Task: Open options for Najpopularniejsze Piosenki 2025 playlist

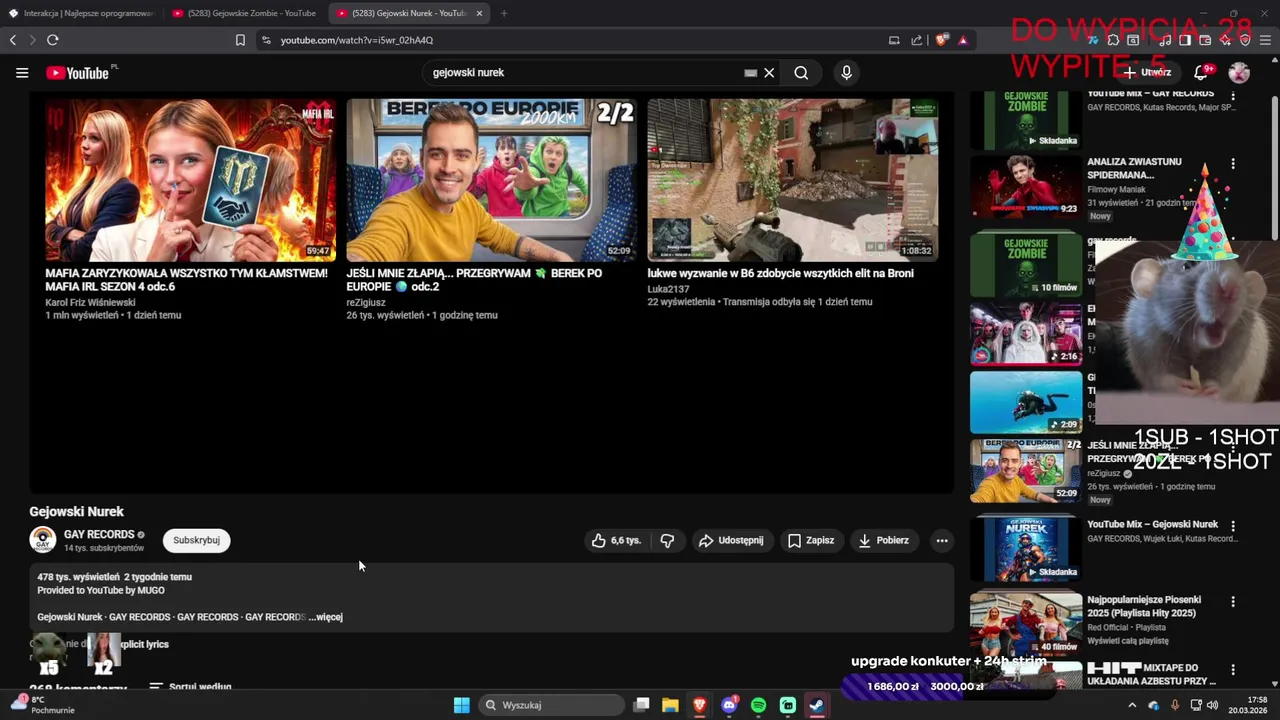Action: pyautogui.click(x=1232, y=601)
